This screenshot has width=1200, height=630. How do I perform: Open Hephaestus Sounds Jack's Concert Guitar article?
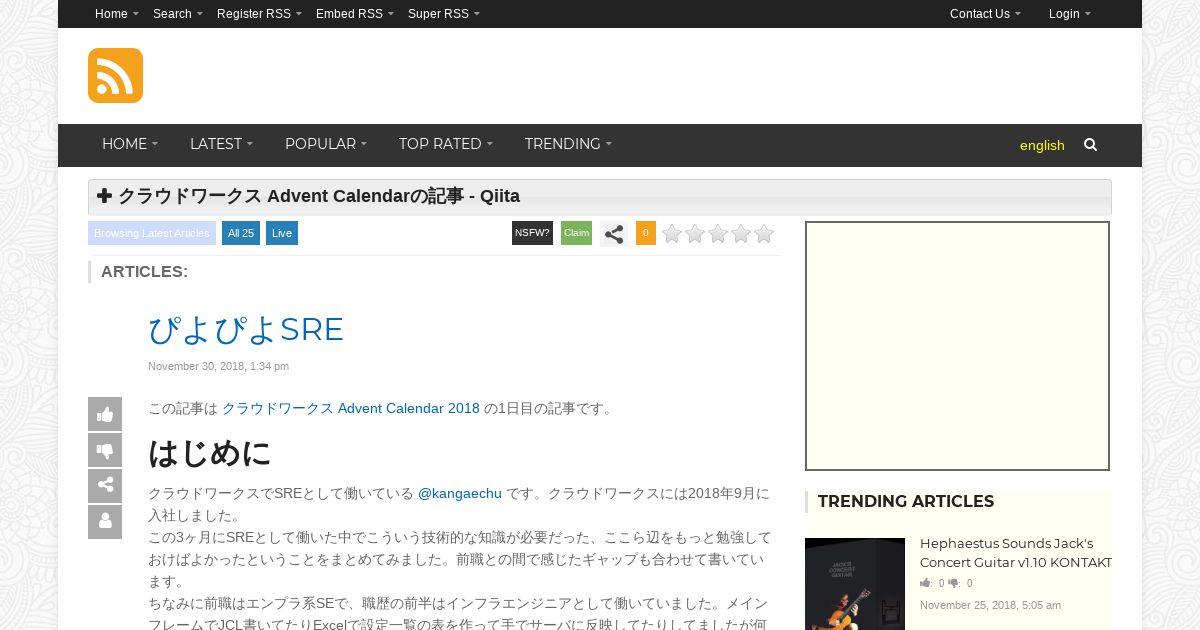pyautogui.click(x=1016, y=553)
